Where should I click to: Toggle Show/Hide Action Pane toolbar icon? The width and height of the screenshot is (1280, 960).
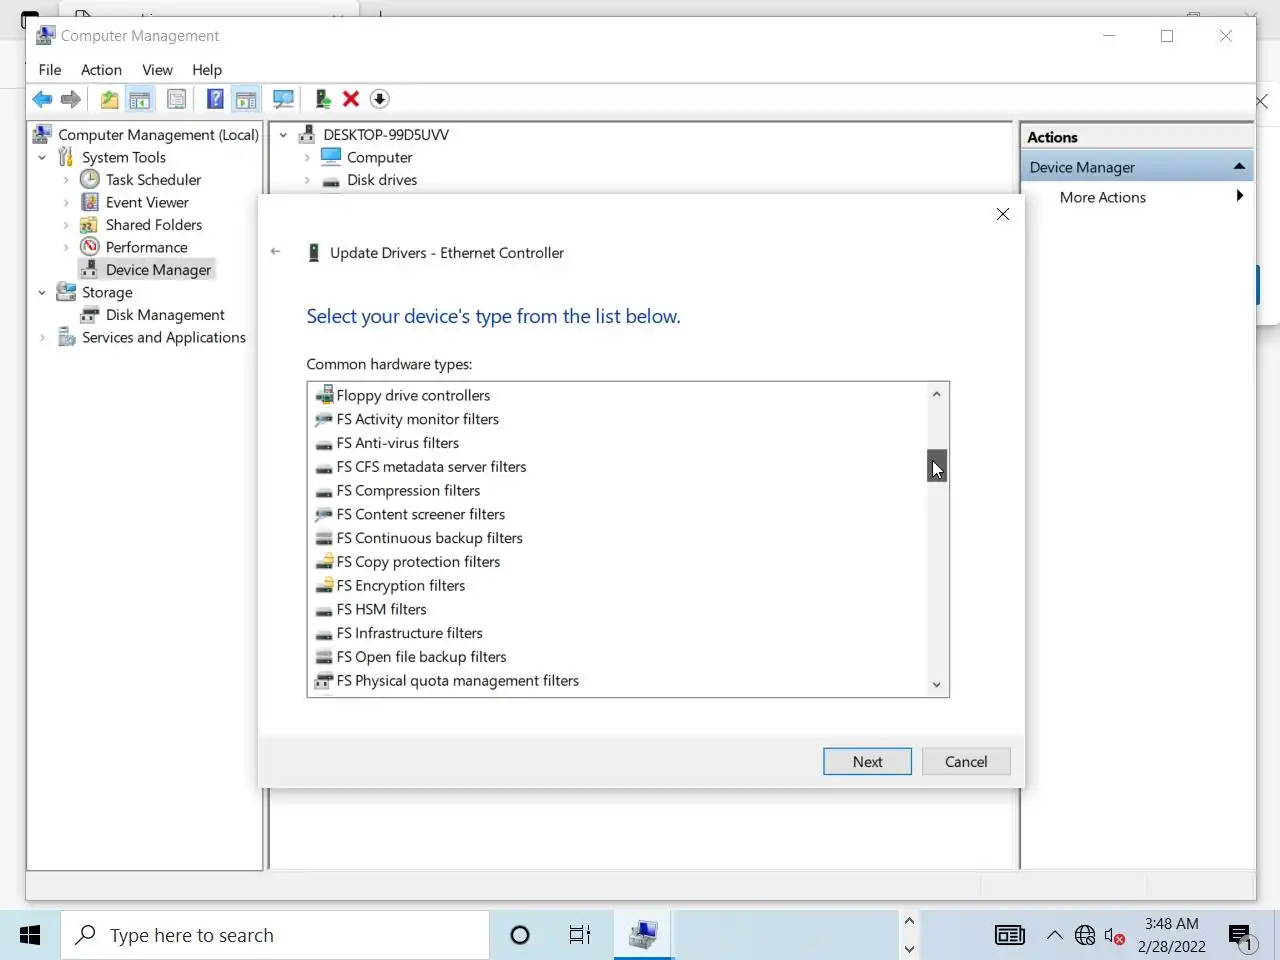[246, 99]
